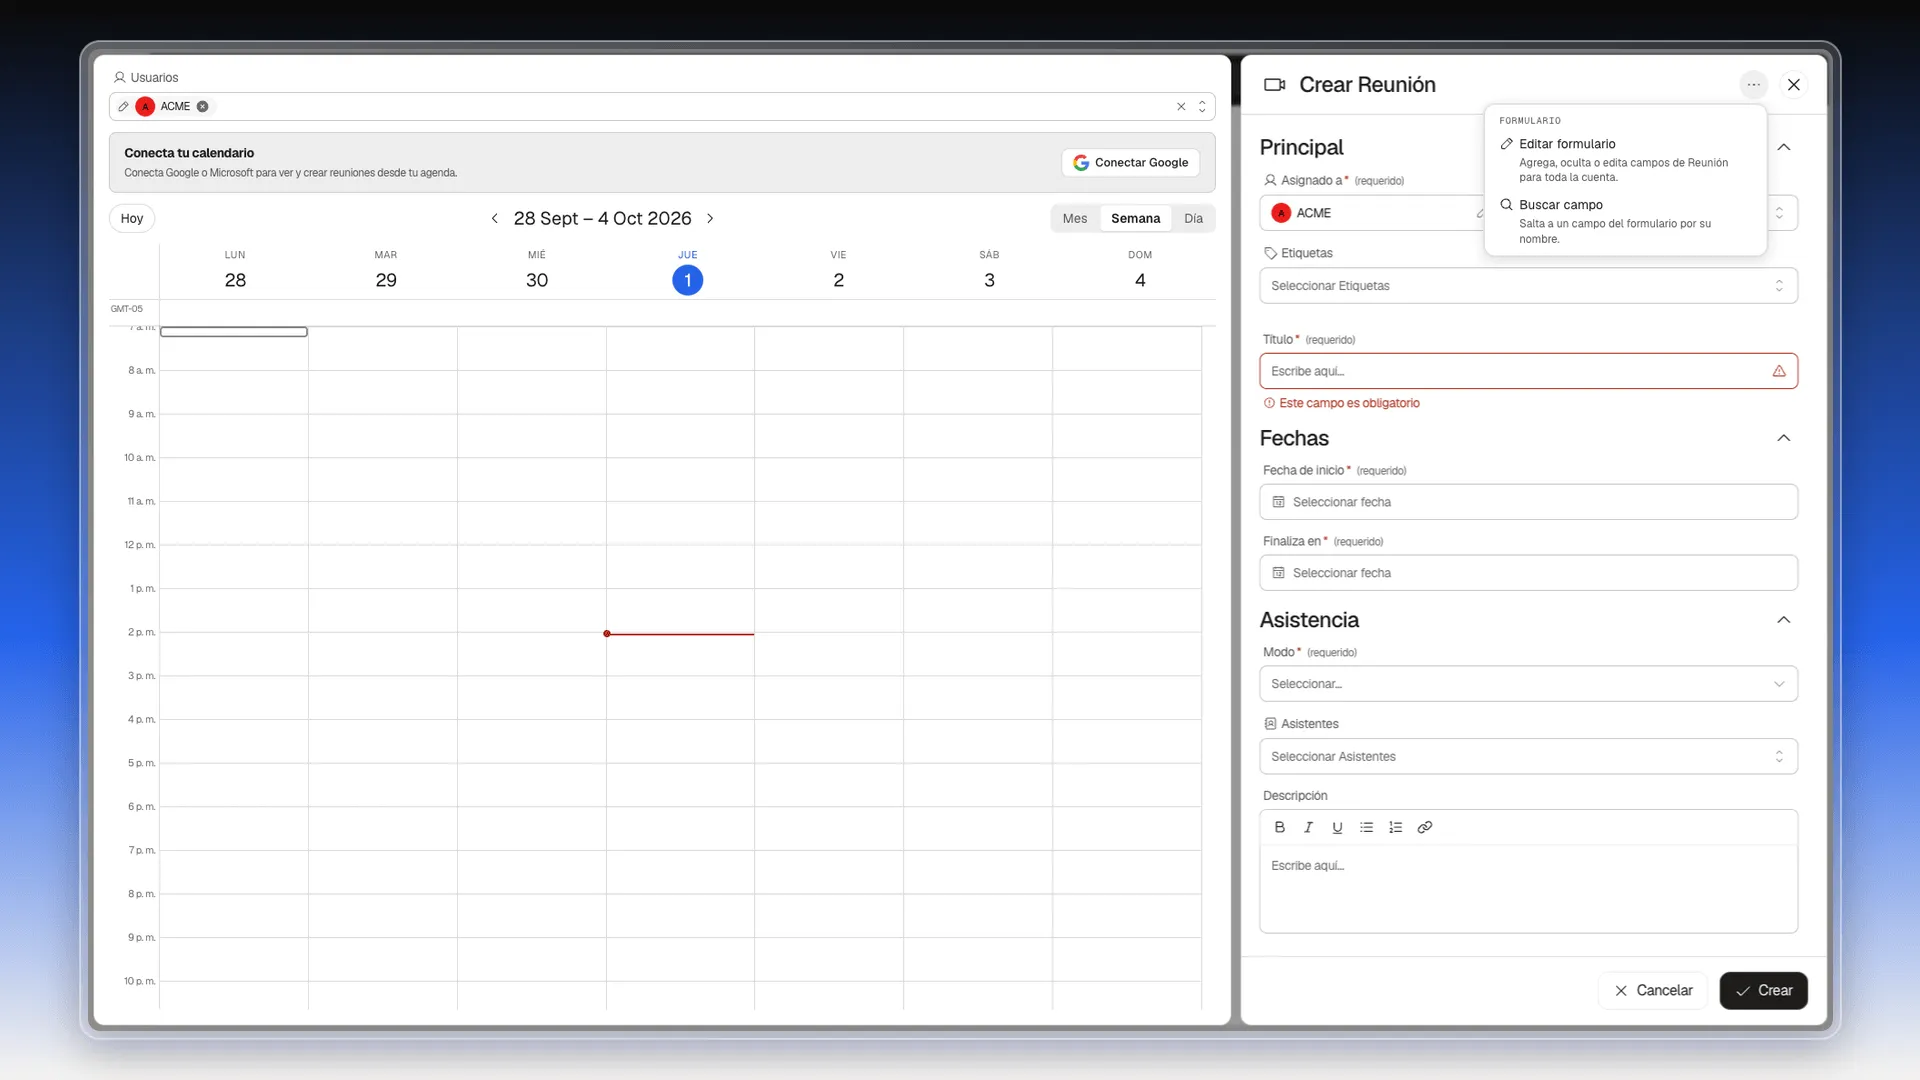Insert a link in description

[1425, 827]
